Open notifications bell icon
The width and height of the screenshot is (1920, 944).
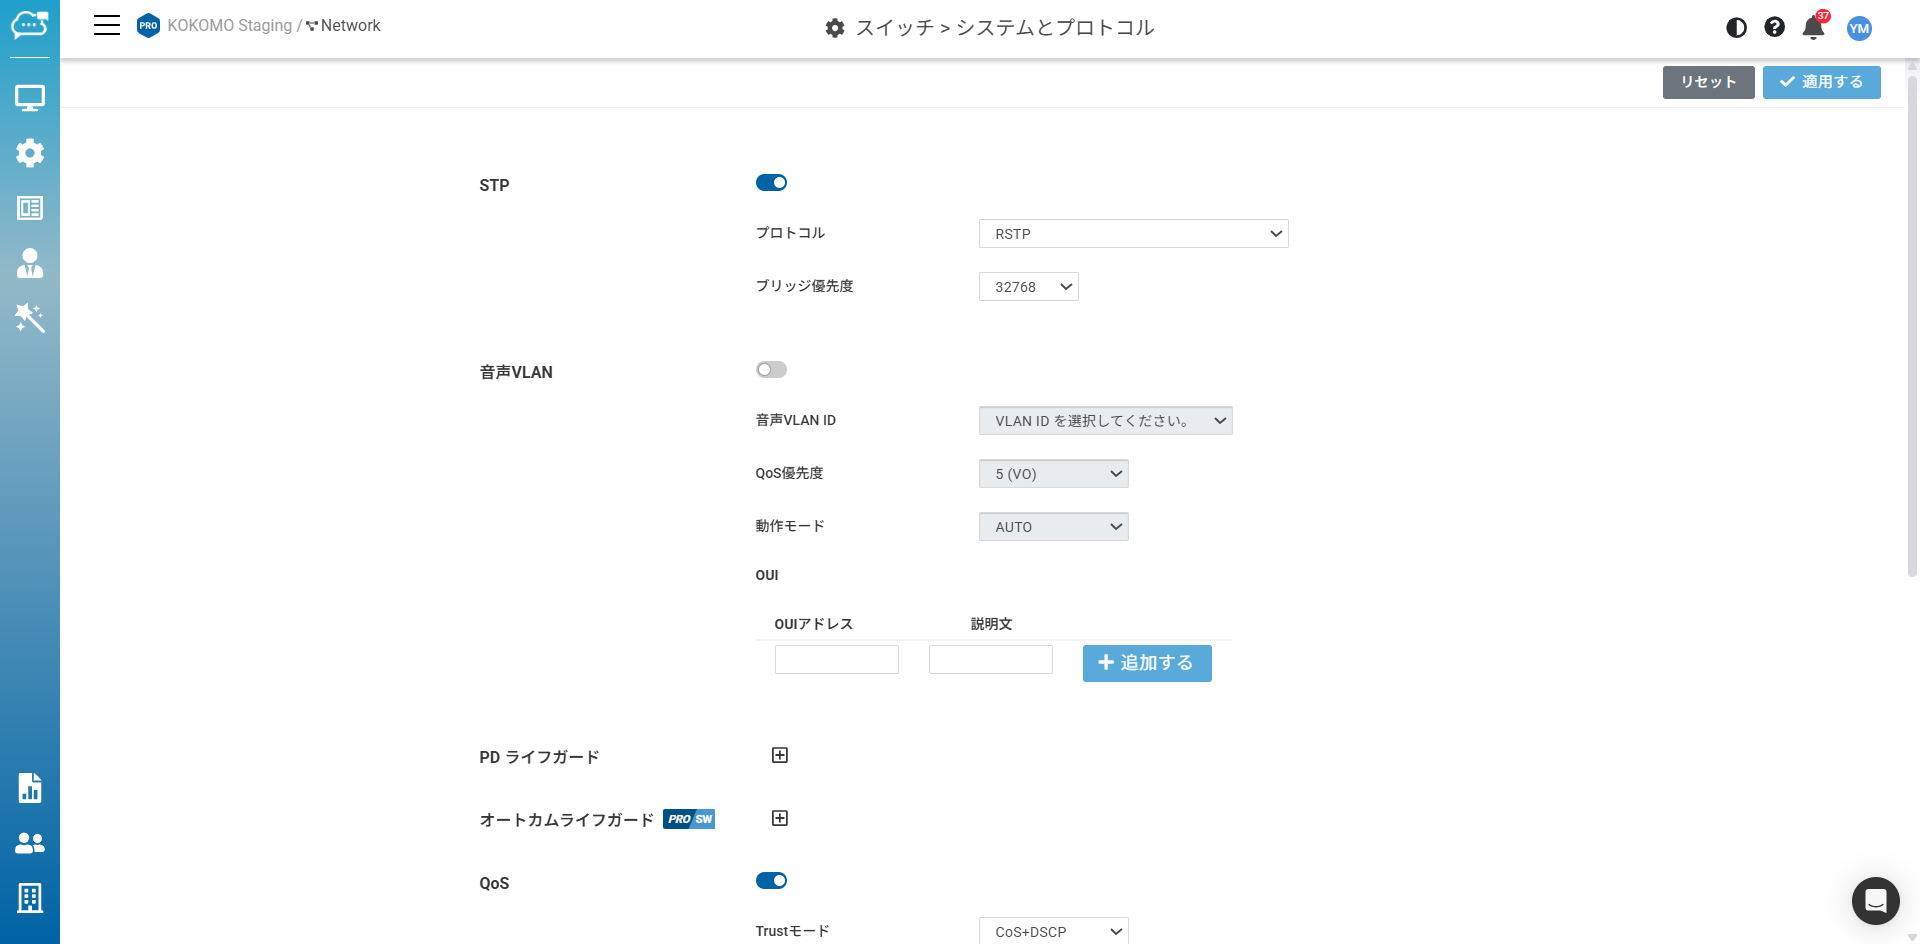tap(1814, 27)
